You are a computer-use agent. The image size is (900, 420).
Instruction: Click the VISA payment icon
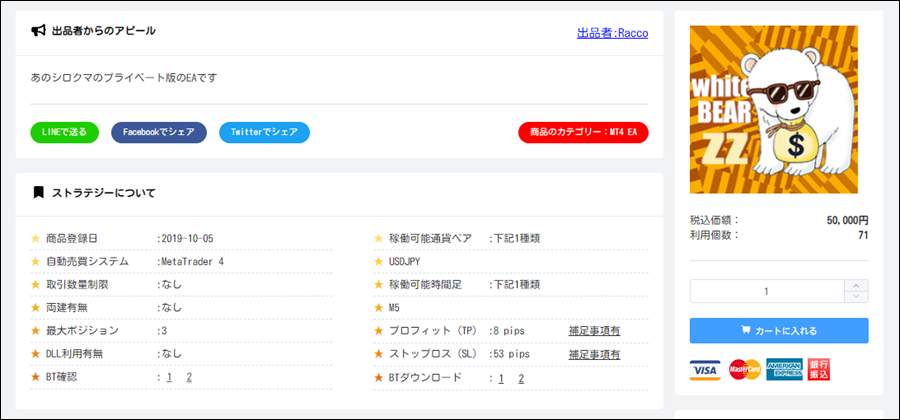click(x=705, y=370)
